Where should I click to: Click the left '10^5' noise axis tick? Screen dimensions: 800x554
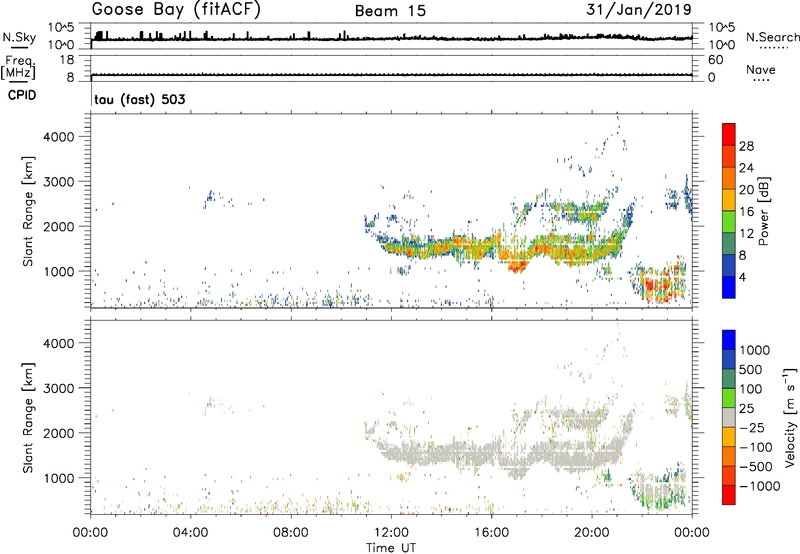[x=61, y=27]
